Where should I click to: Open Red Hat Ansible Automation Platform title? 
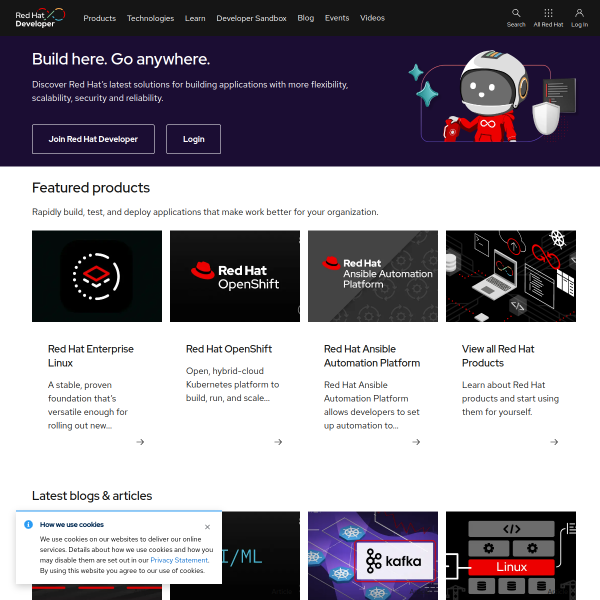(372, 356)
